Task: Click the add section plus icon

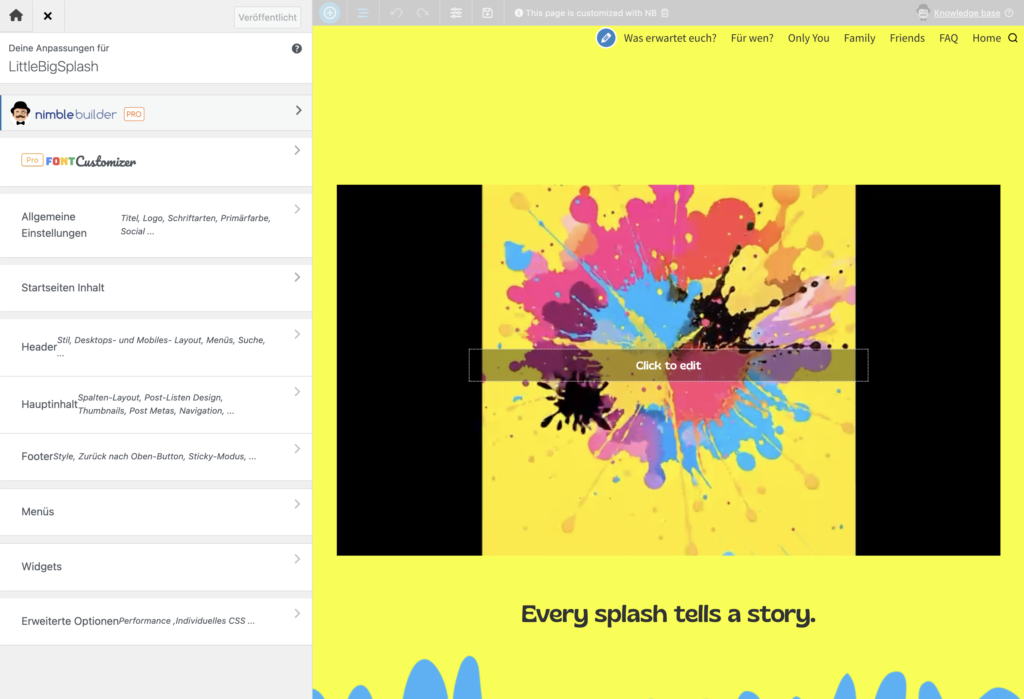Action: (x=330, y=13)
